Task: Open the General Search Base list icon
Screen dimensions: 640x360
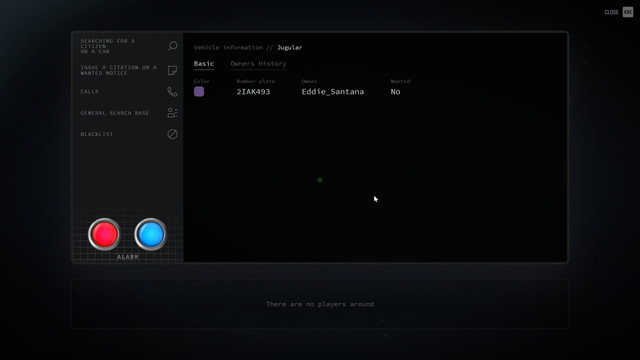Action: click(173, 113)
